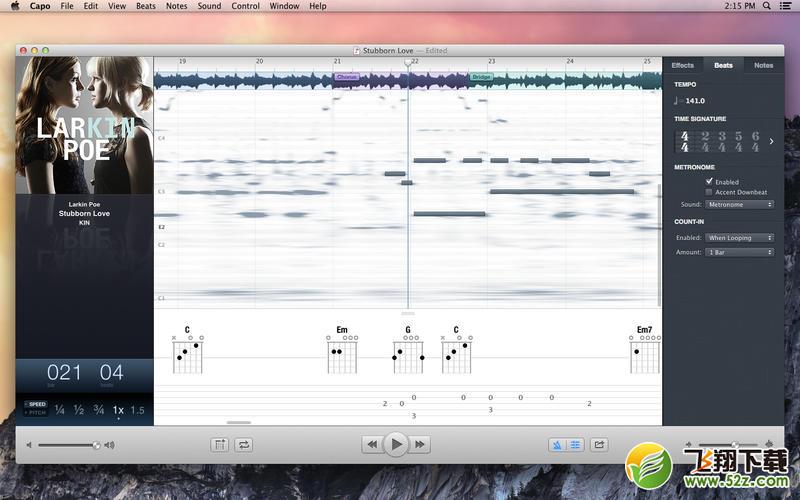
Task: Select the 3/4 time signature
Action: pos(721,141)
